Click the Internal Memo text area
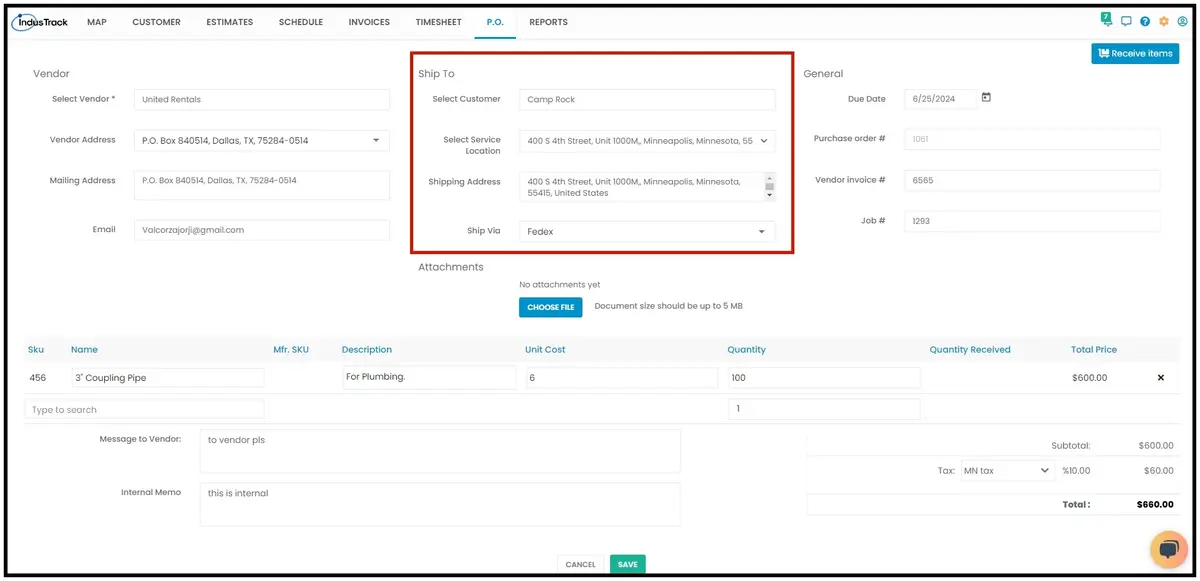1200x581 pixels. [440, 504]
